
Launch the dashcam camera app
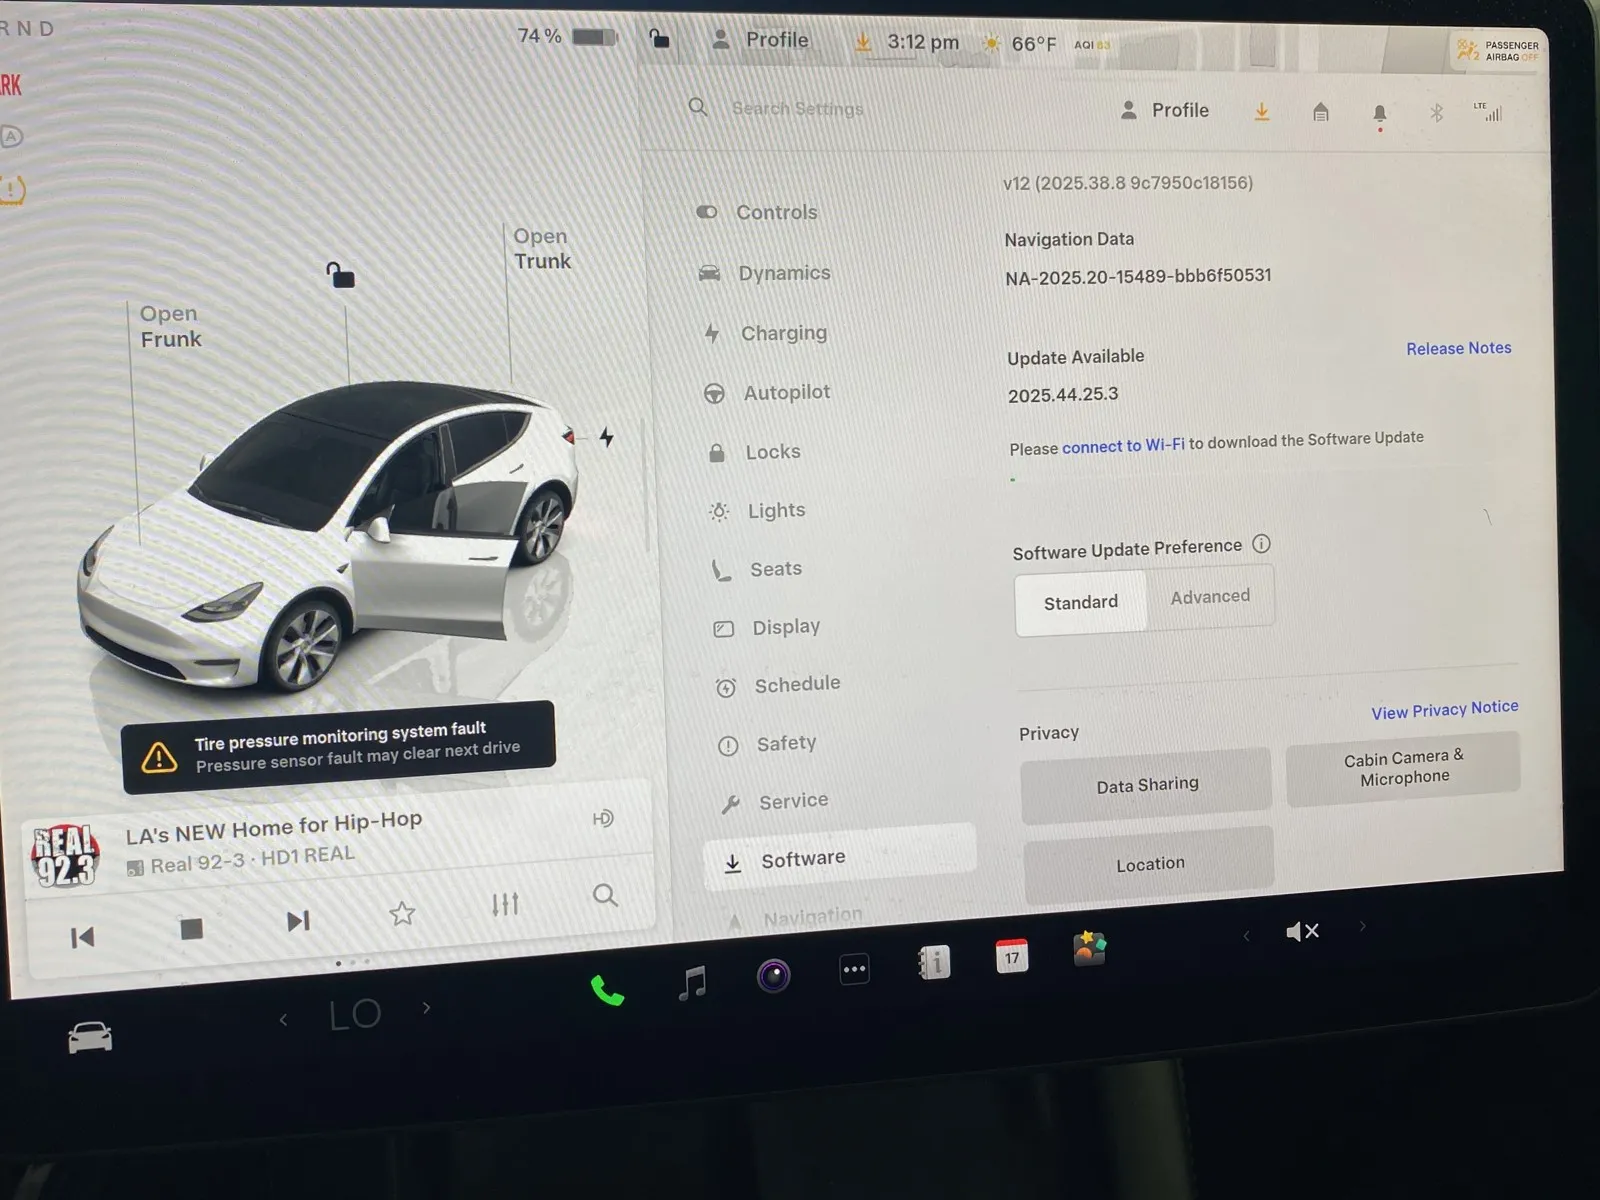(x=773, y=975)
